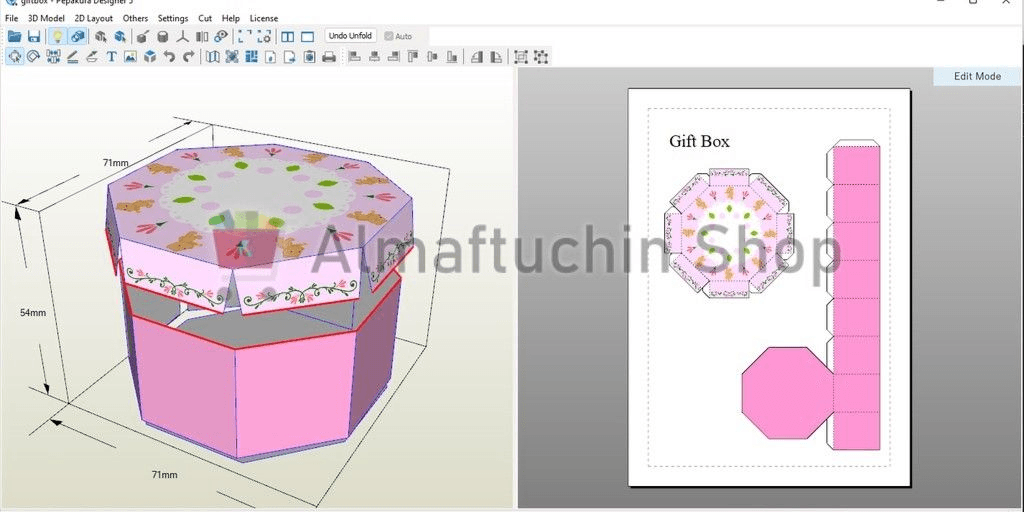Toggle the texture display icon beside the bulb
Screen dimensions: 1024x512
pyautogui.click(x=77, y=37)
